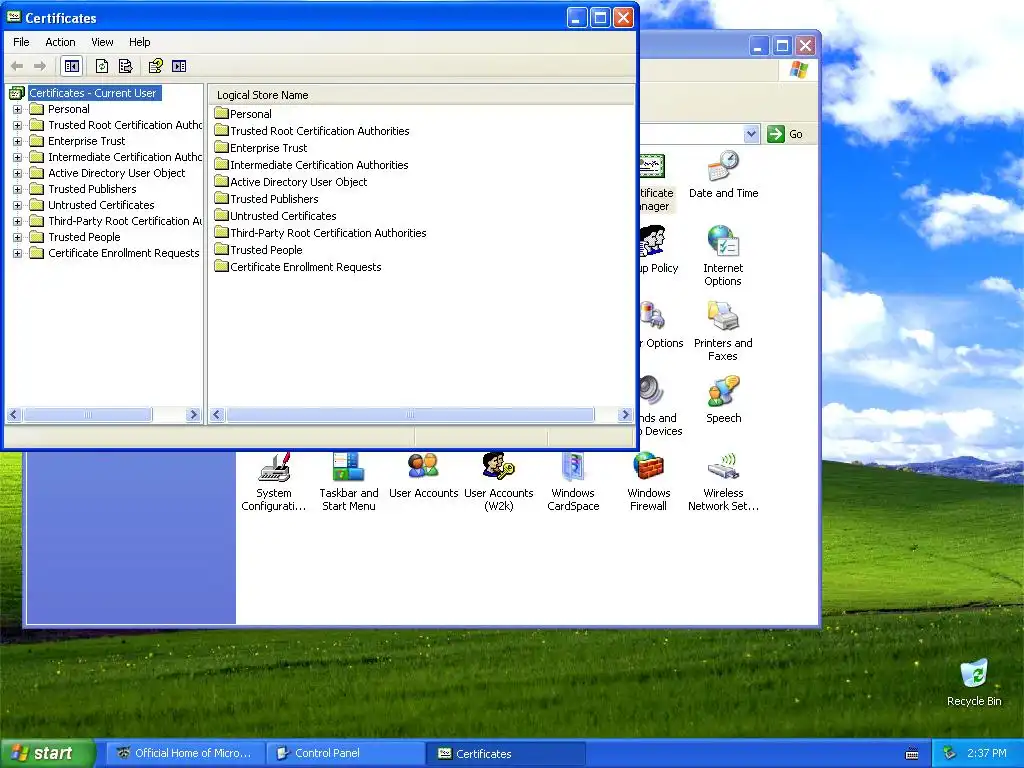Click list pane horizontal scrollbar right arrow
Screen dimensions: 1024x768
(x=625, y=415)
